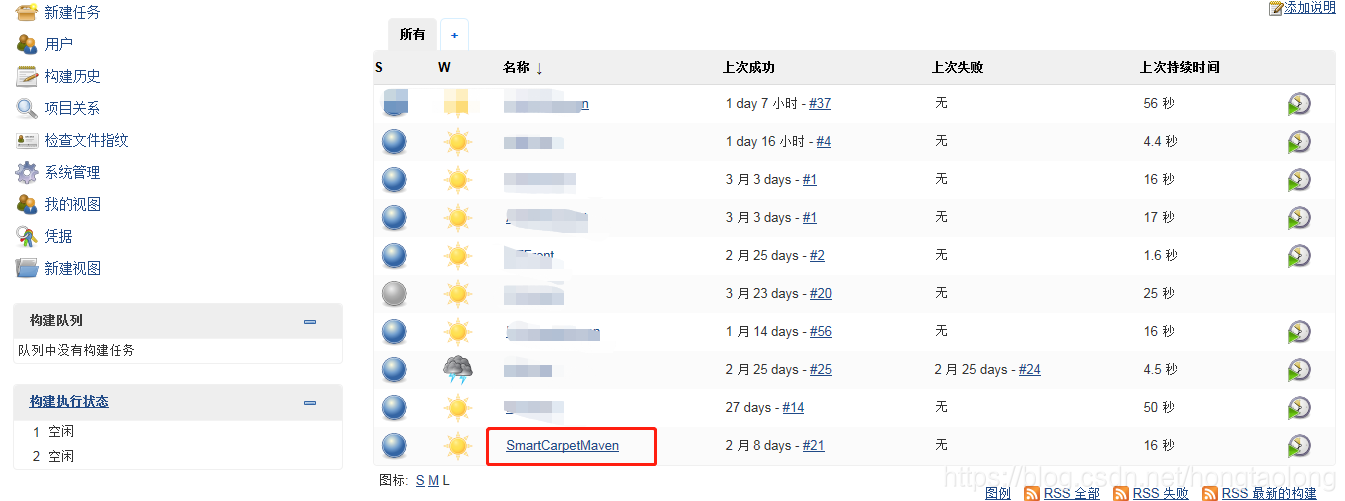Set icon size to M
The height and width of the screenshot is (501, 1345).
click(433, 480)
